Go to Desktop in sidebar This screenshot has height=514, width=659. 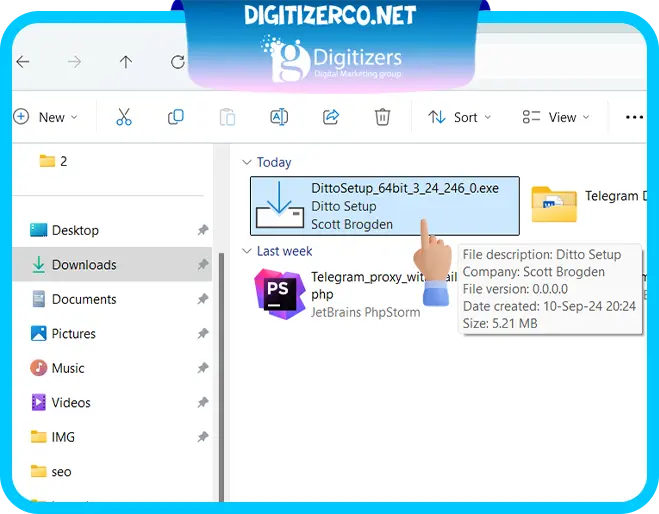coord(64,230)
